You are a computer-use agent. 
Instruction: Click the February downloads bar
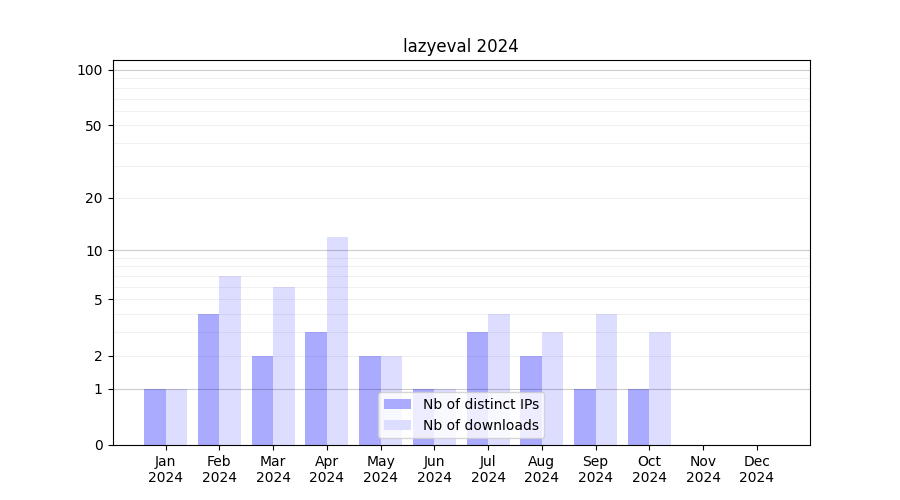(230, 360)
